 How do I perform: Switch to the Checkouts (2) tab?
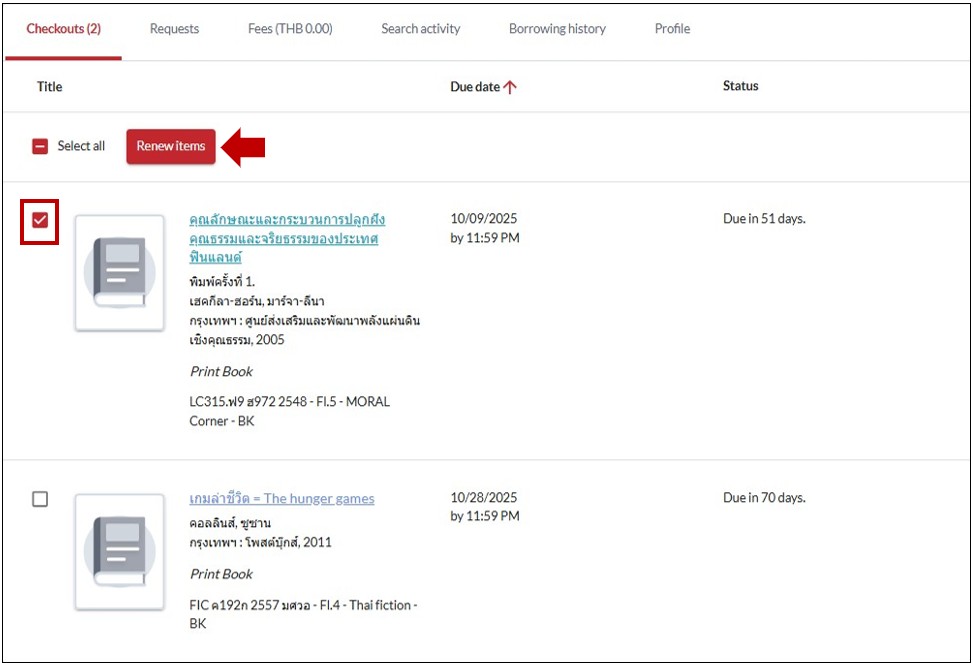tap(63, 29)
